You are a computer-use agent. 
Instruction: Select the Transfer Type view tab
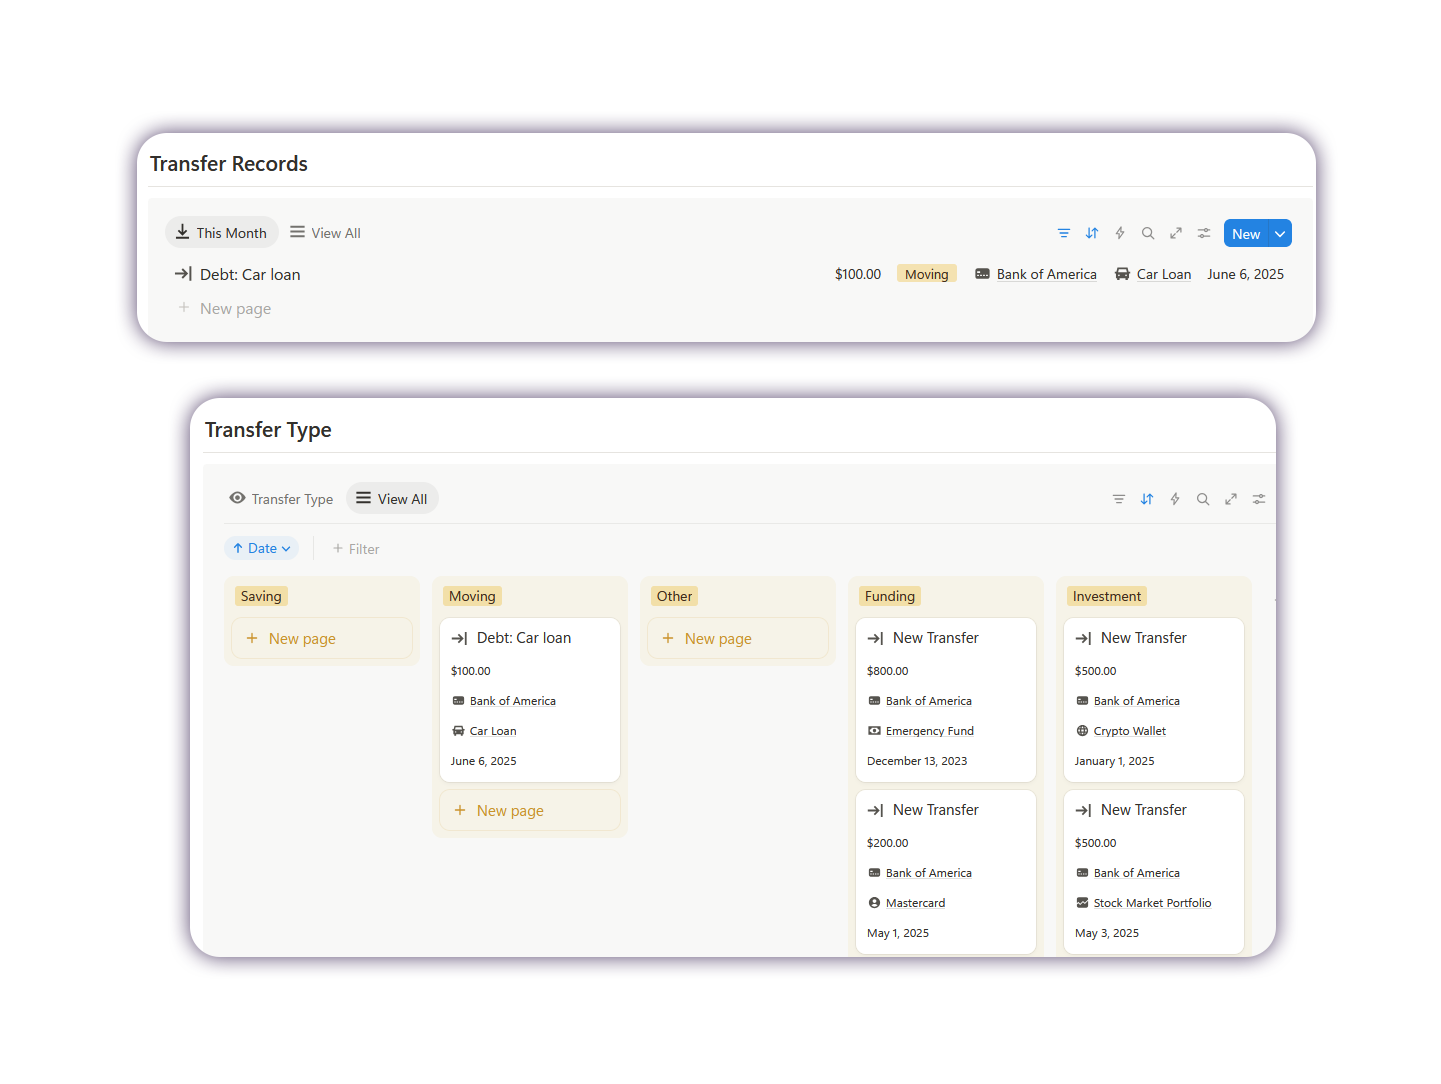[281, 499]
